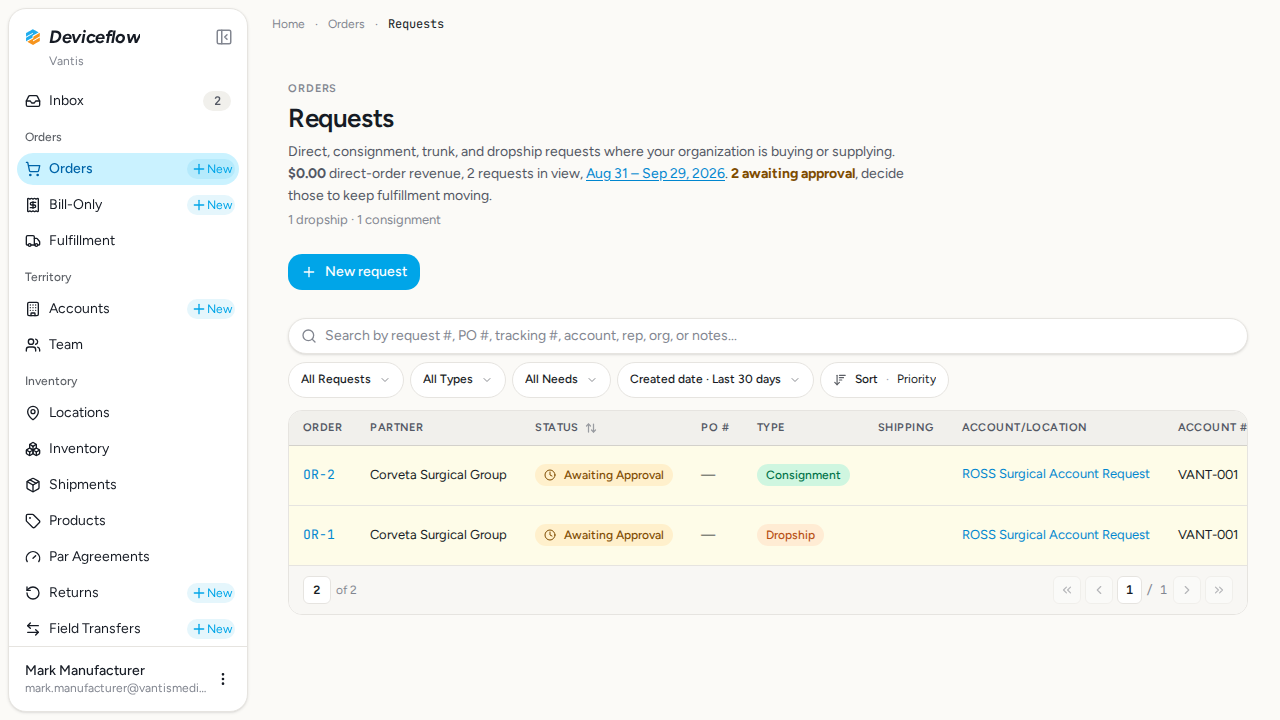Viewport: 1280px width, 720px height.
Task: Click the Bill-Only dollar document icon
Action: pos(33,205)
